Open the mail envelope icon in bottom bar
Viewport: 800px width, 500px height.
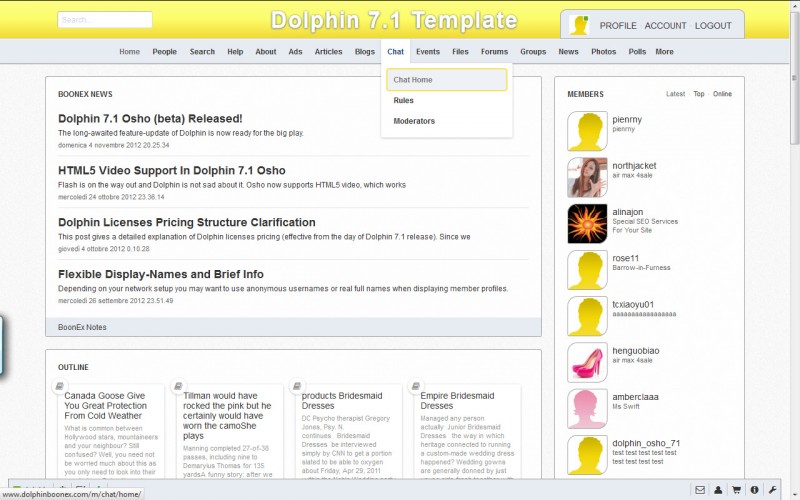[700, 490]
